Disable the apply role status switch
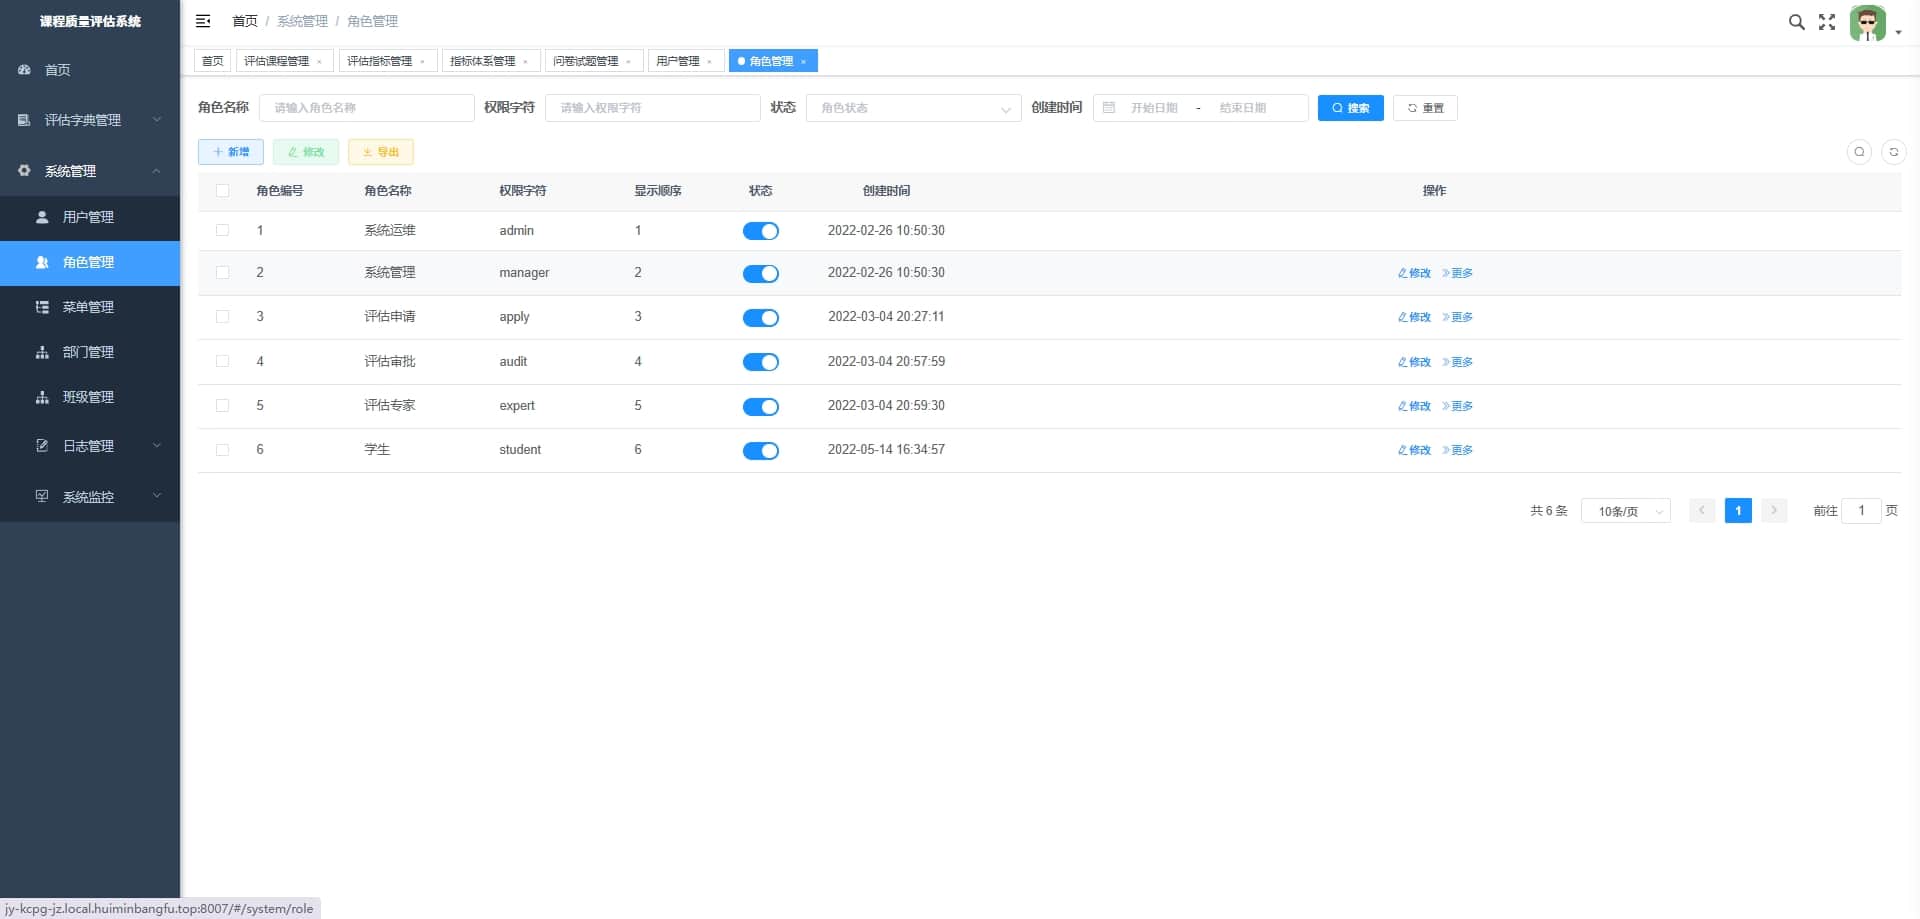Screen dimensions: 1920x919 761,318
